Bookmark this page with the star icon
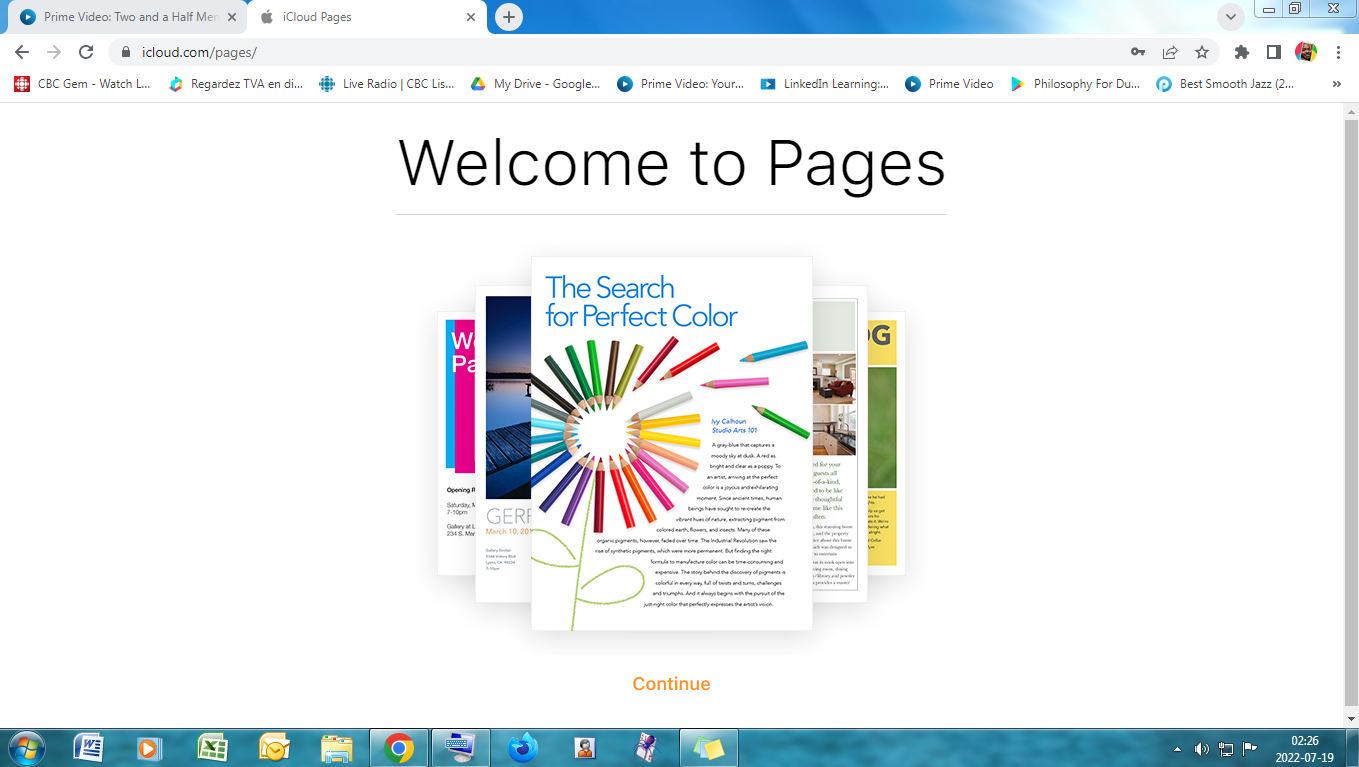 tap(1202, 52)
